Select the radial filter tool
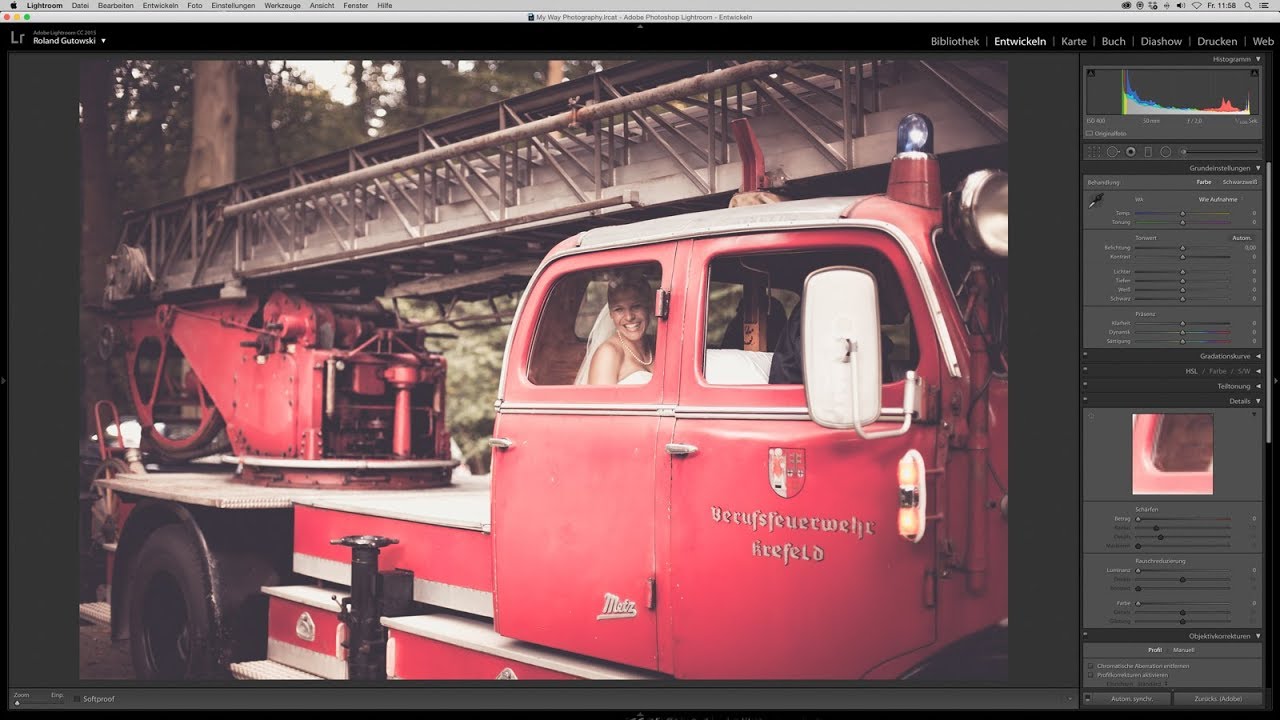This screenshot has width=1280, height=720. [1165, 152]
